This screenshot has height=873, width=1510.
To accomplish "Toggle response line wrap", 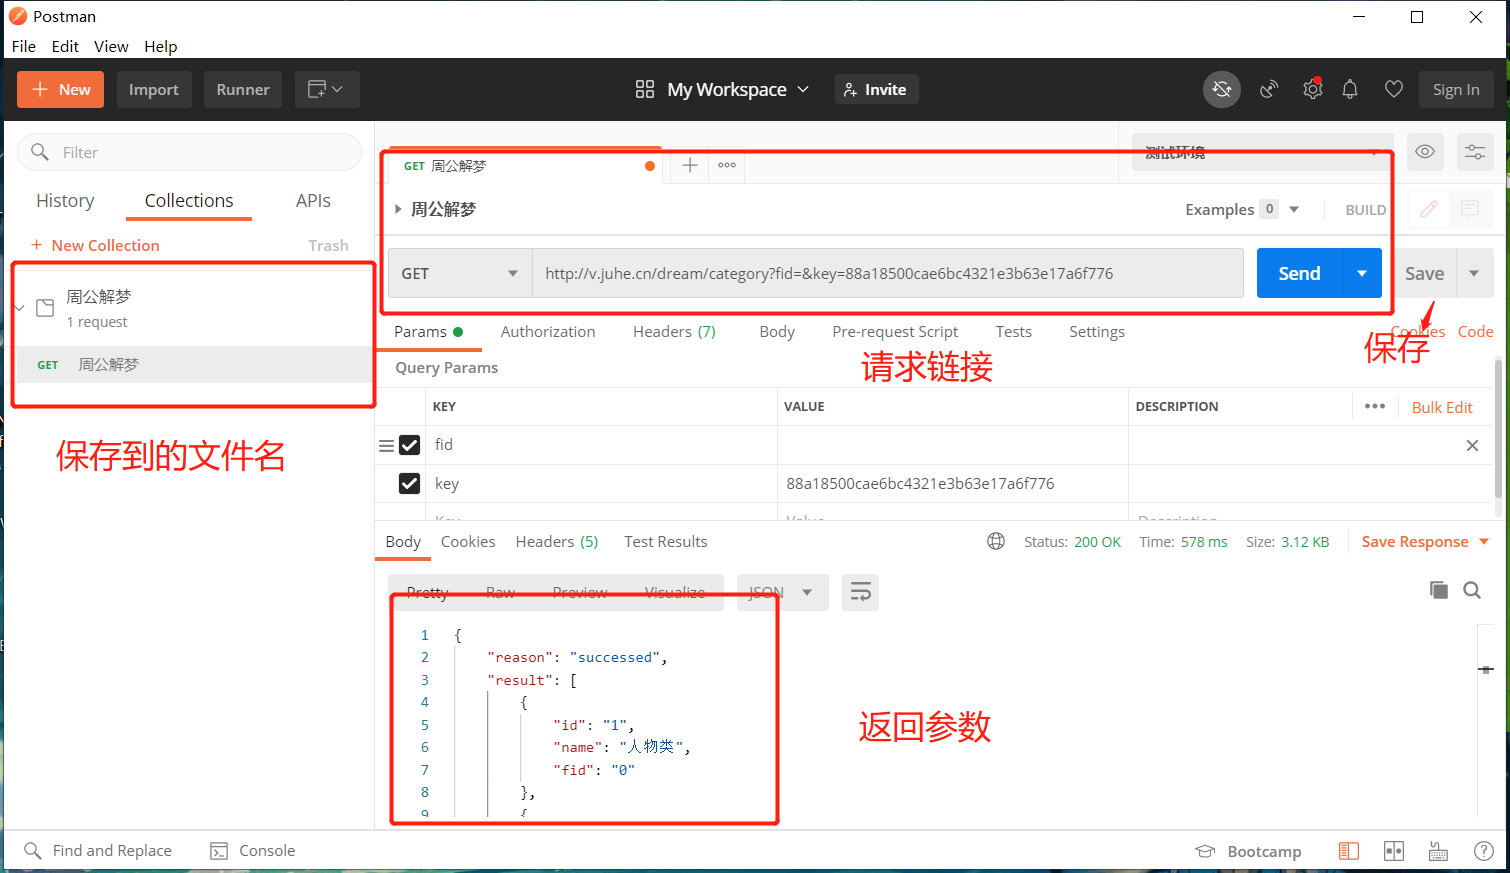I will click(x=860, y=593).
